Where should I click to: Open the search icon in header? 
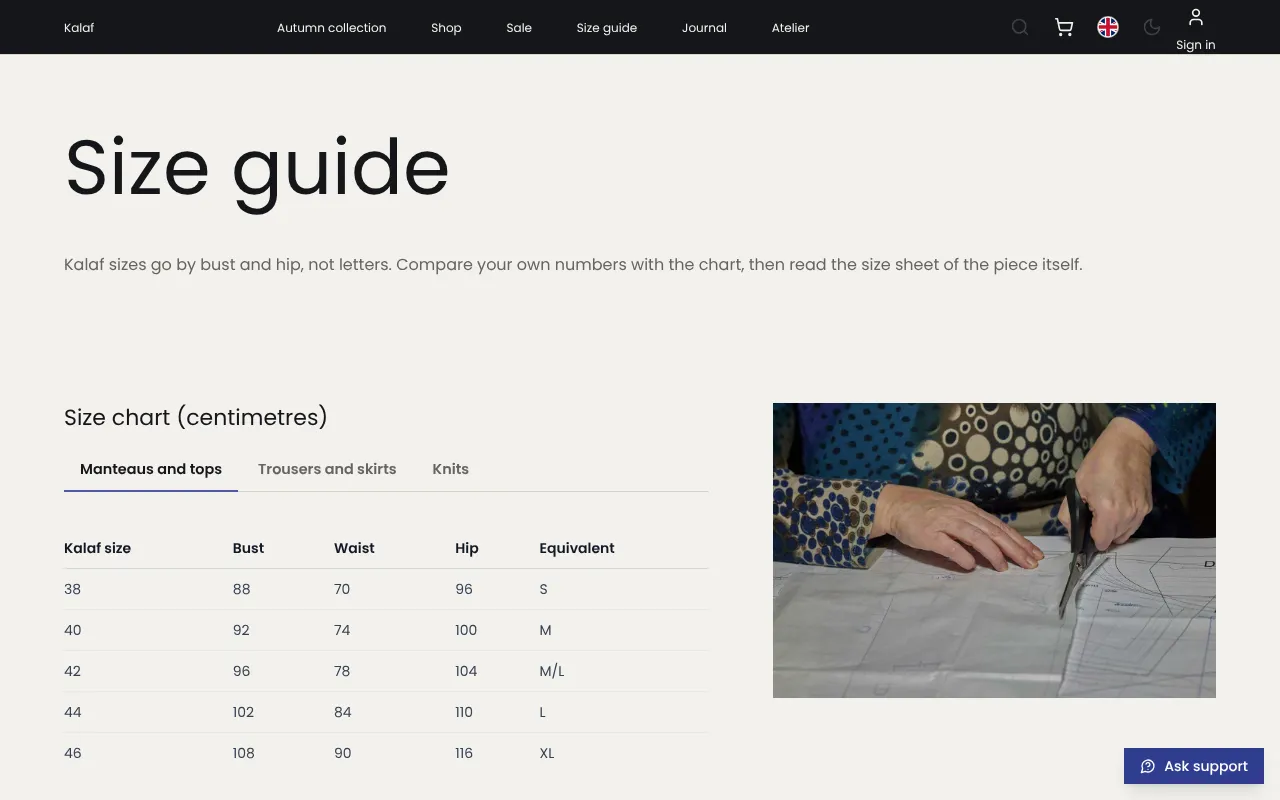pos(1020,27)
